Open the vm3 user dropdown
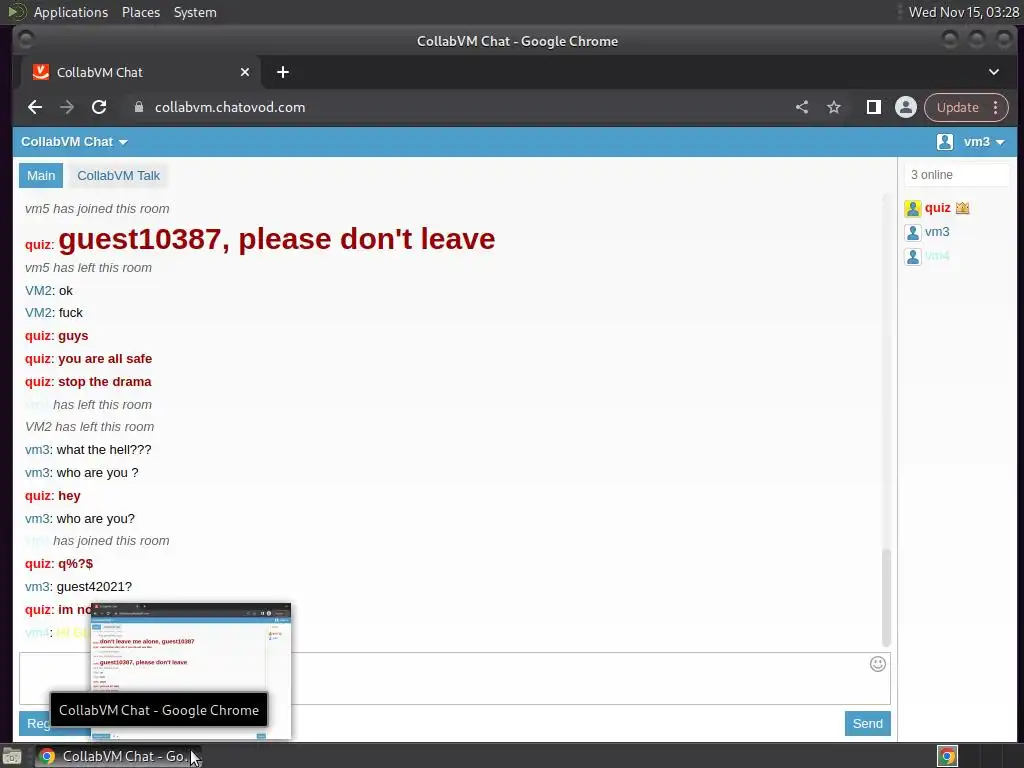The height and width of the screenshot is (768, 1024). pyautogui.click(x=984, y=142)
